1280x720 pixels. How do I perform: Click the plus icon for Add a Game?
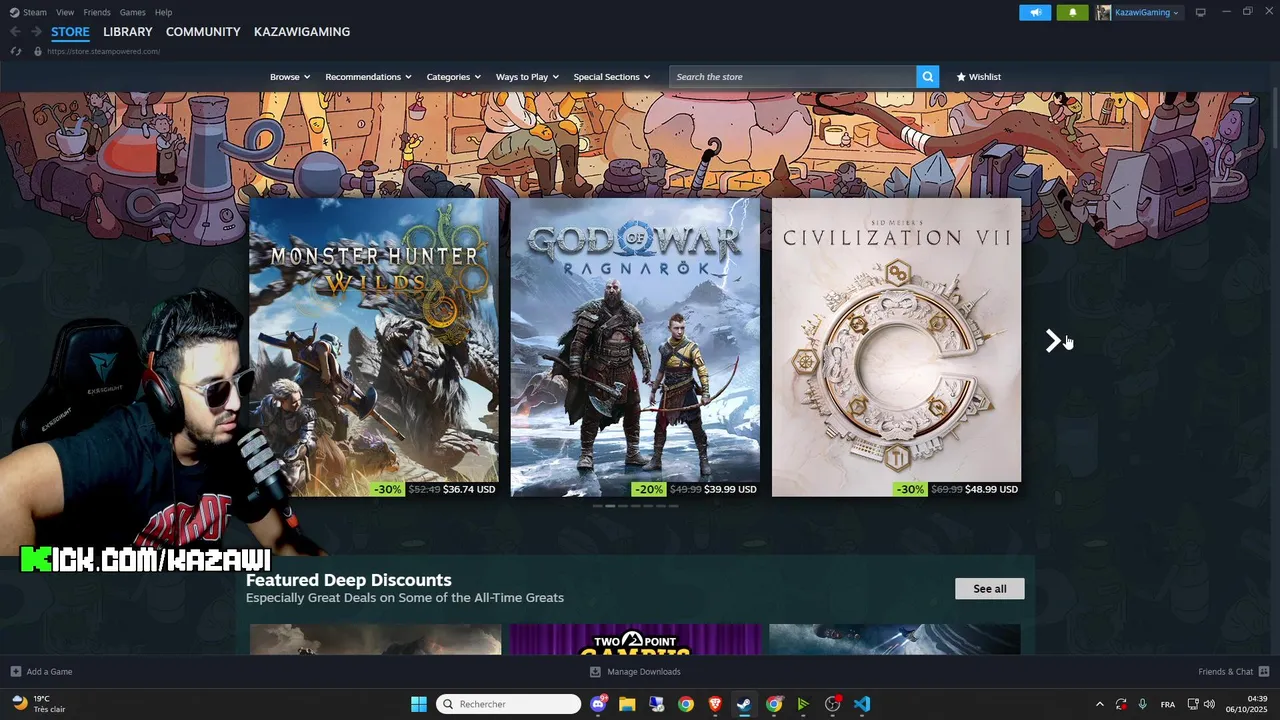[15, 672]
